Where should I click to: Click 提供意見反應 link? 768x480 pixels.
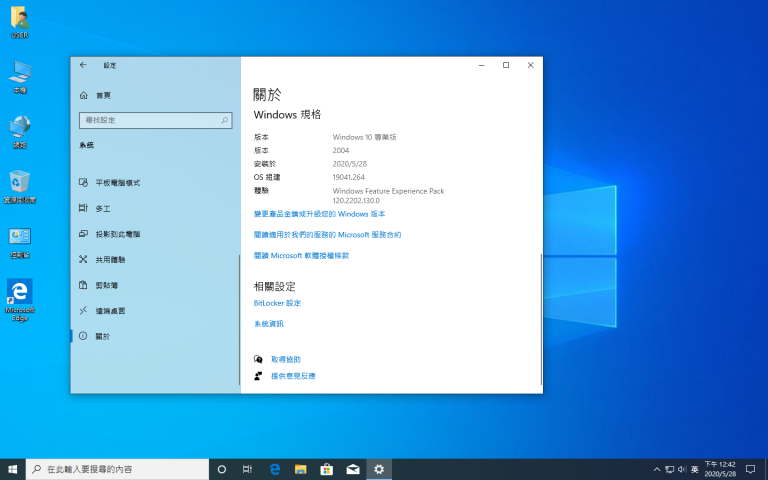pyautogui.click(x=293, y=376)
